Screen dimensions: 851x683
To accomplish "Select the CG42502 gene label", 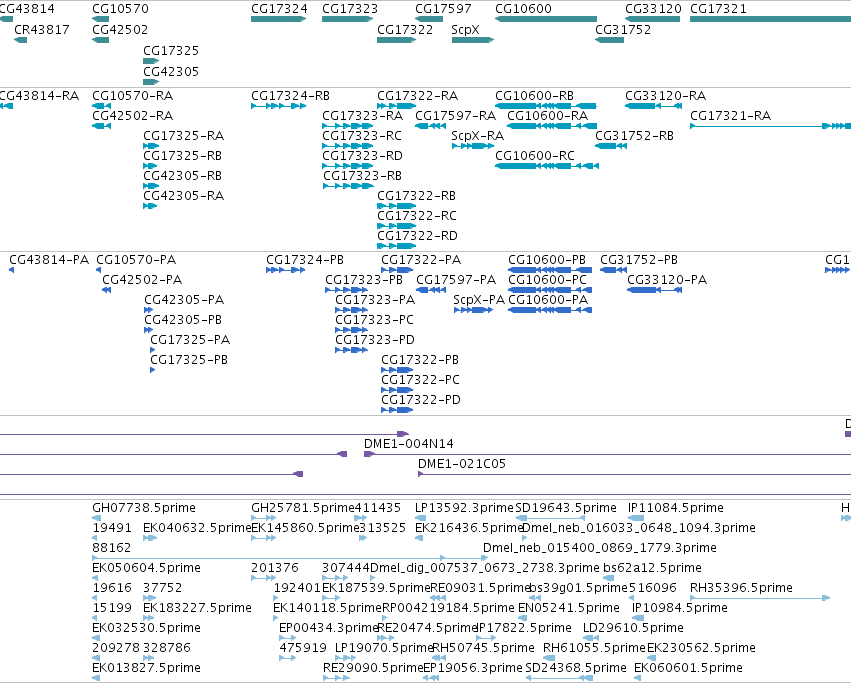I will 120,29.
